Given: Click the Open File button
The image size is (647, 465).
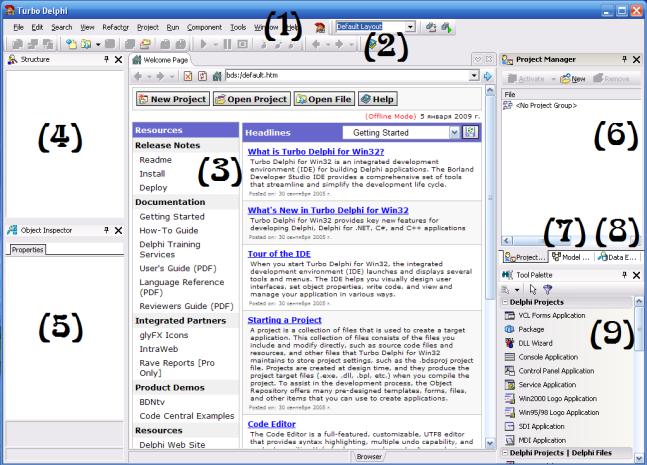Looking at the screenshot, I should [x=324, y=99].
